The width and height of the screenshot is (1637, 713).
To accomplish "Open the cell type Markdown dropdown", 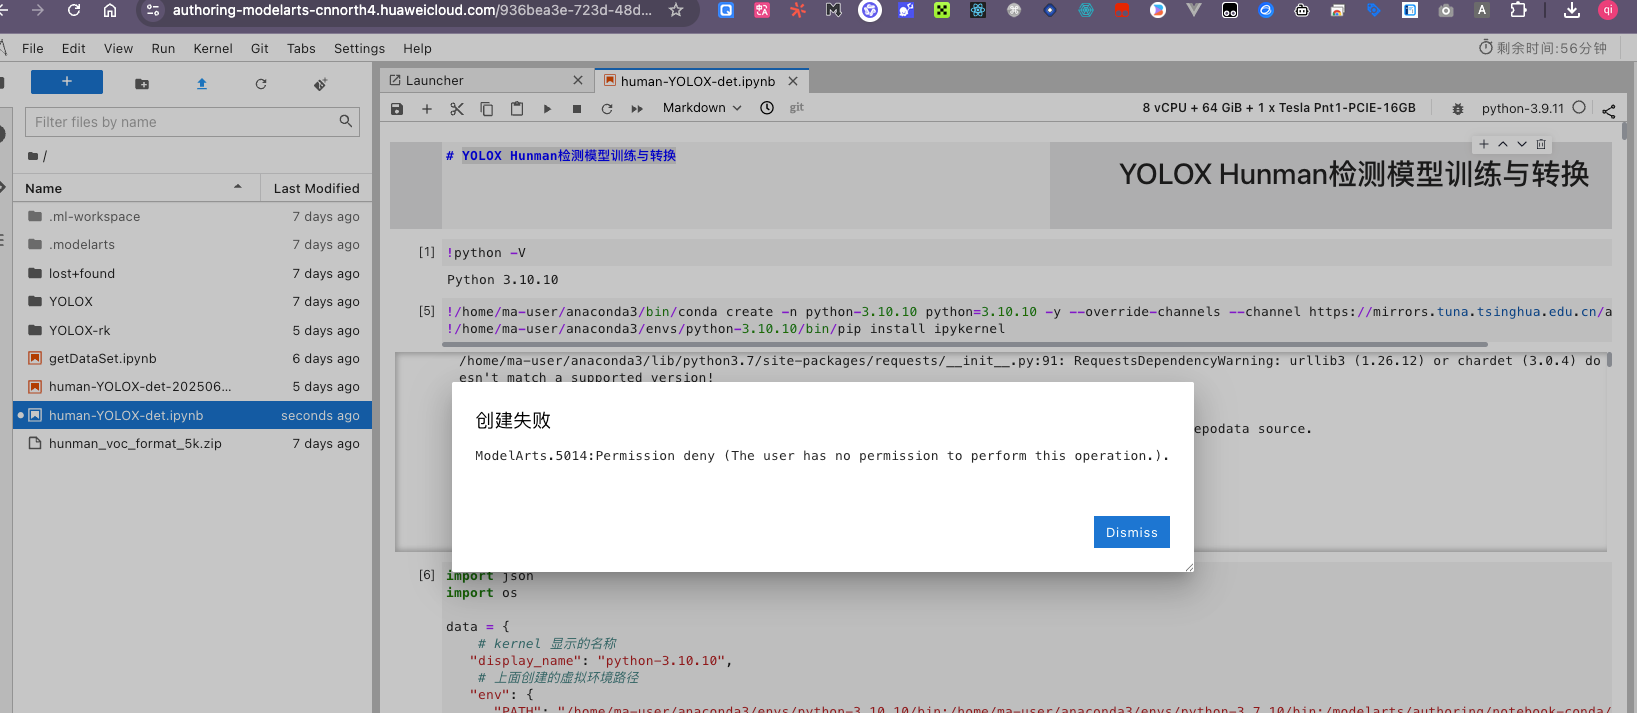I will 702,108.
